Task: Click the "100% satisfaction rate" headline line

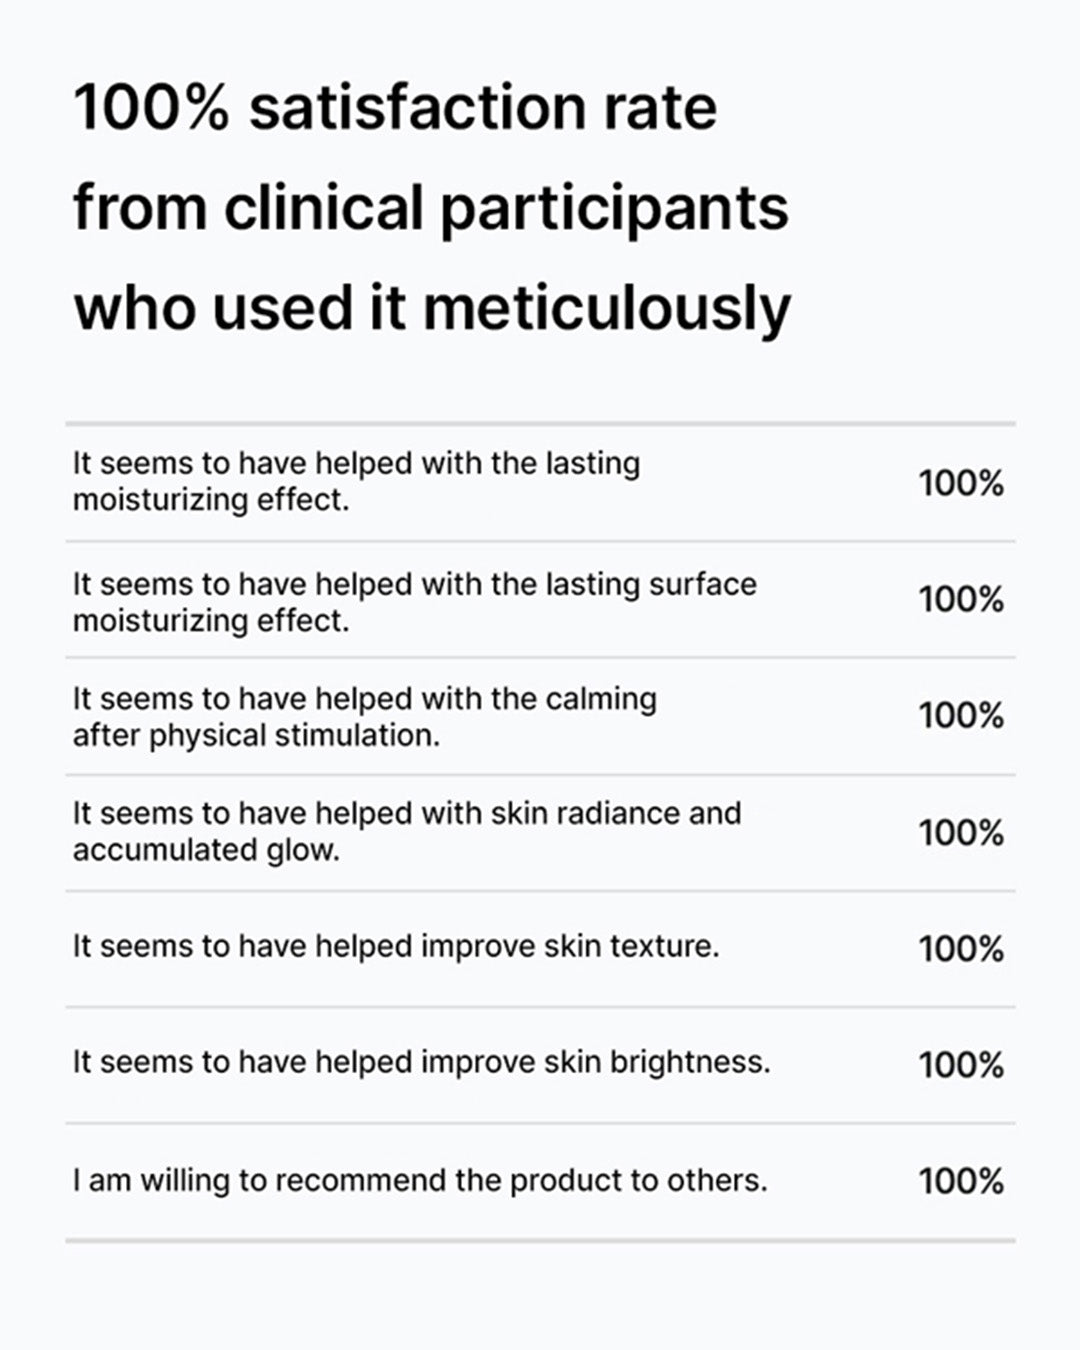Action: [395, 108]
